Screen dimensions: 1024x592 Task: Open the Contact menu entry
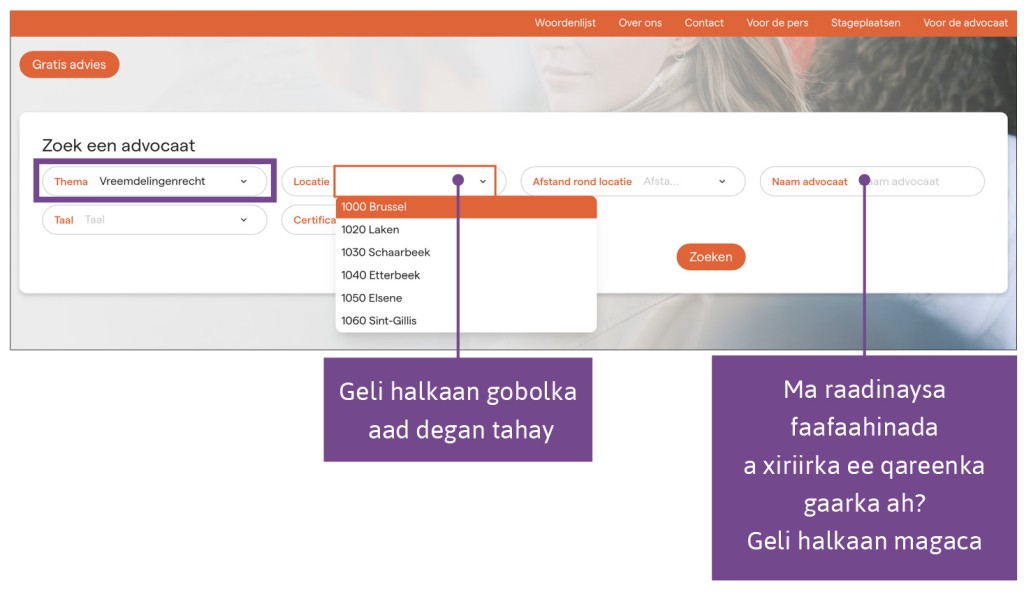pyautogui.click(x=703, y=22)
